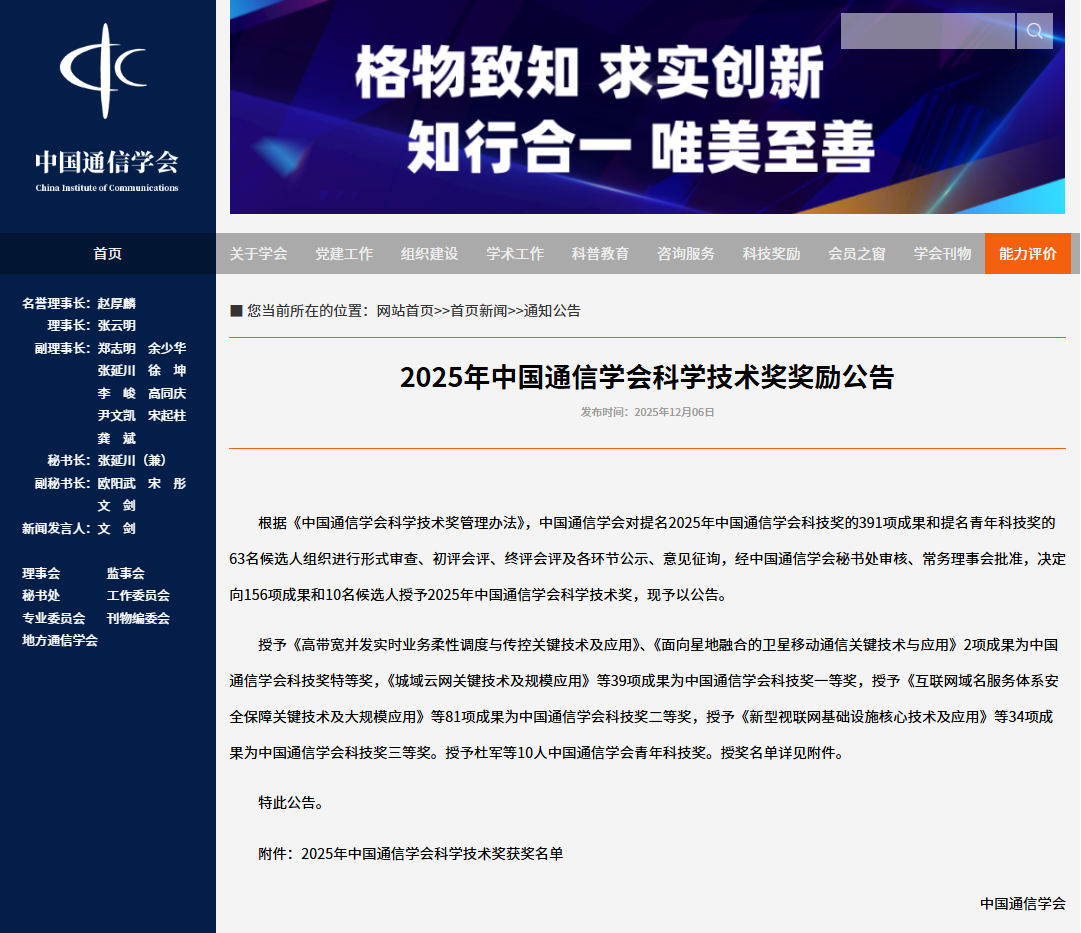Click the search magnifier icon
The width and height of the screenshot is (1081, 933).
(1035, 31)
